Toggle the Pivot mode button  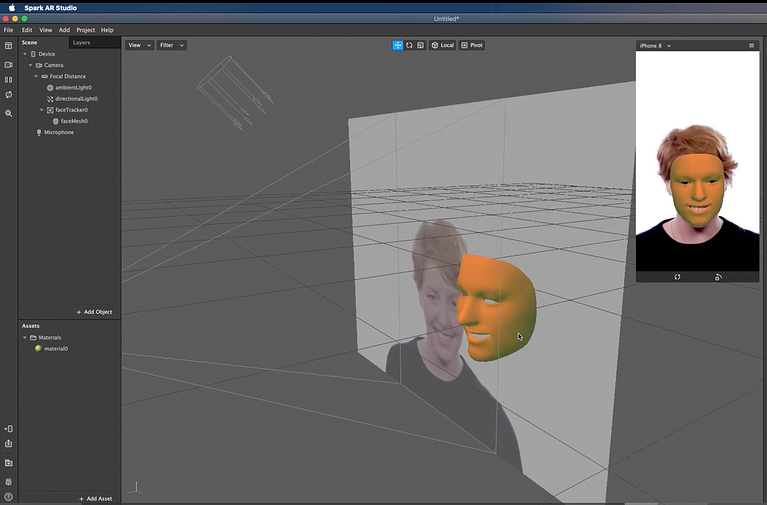pos(472,45)
